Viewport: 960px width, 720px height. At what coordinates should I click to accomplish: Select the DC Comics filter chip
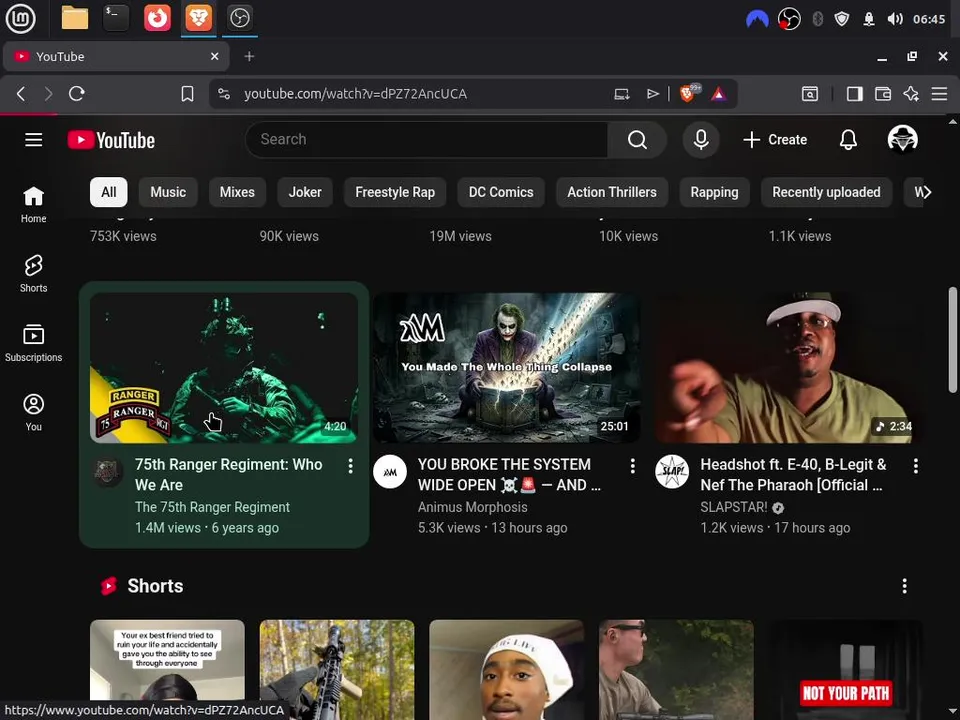[x=501, y=192]
